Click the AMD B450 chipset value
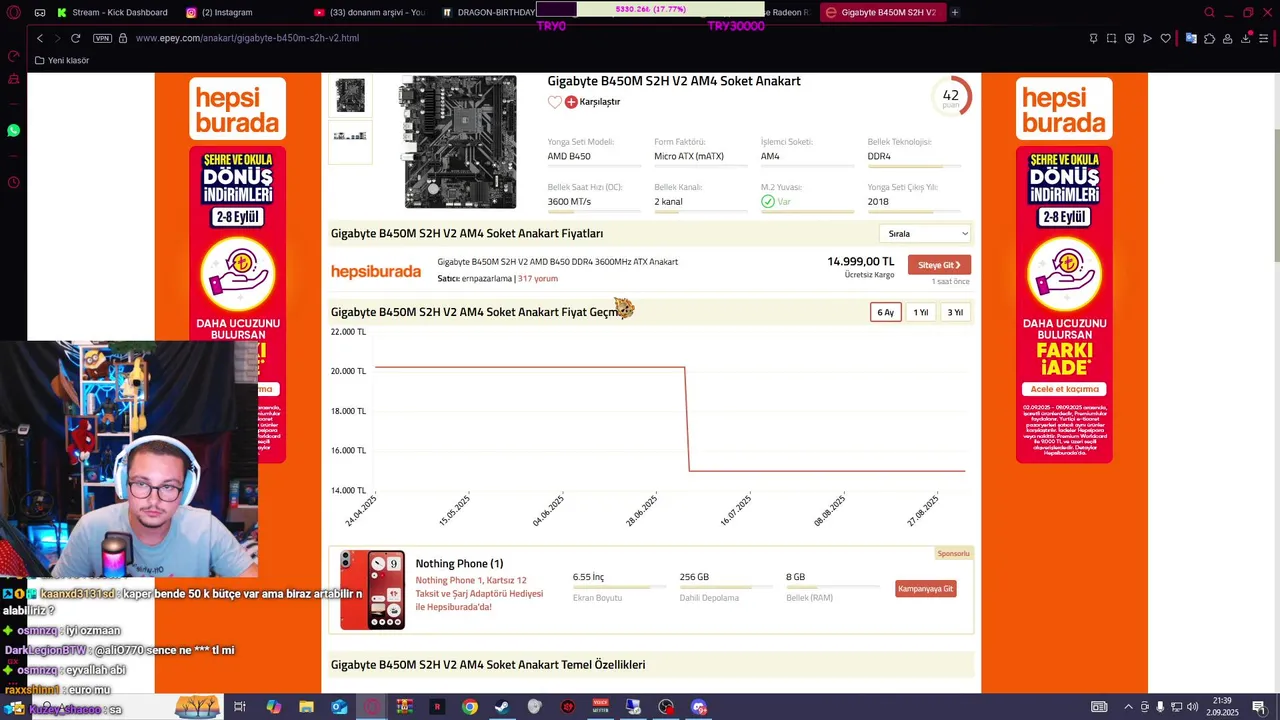Viewport: 1280px width, 720px height. [569, 157]
